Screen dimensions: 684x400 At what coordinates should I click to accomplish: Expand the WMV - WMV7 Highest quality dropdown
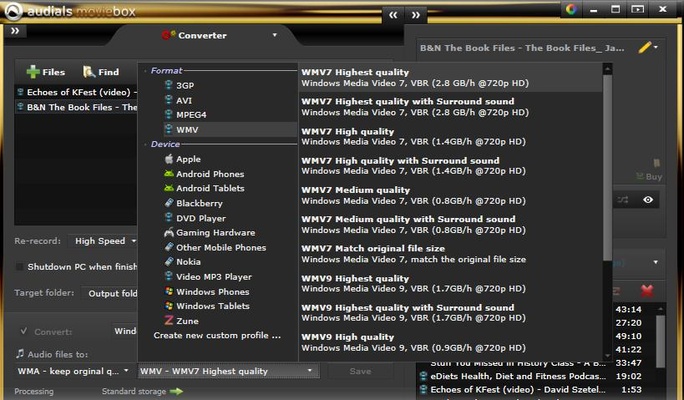tap(228, 371)
